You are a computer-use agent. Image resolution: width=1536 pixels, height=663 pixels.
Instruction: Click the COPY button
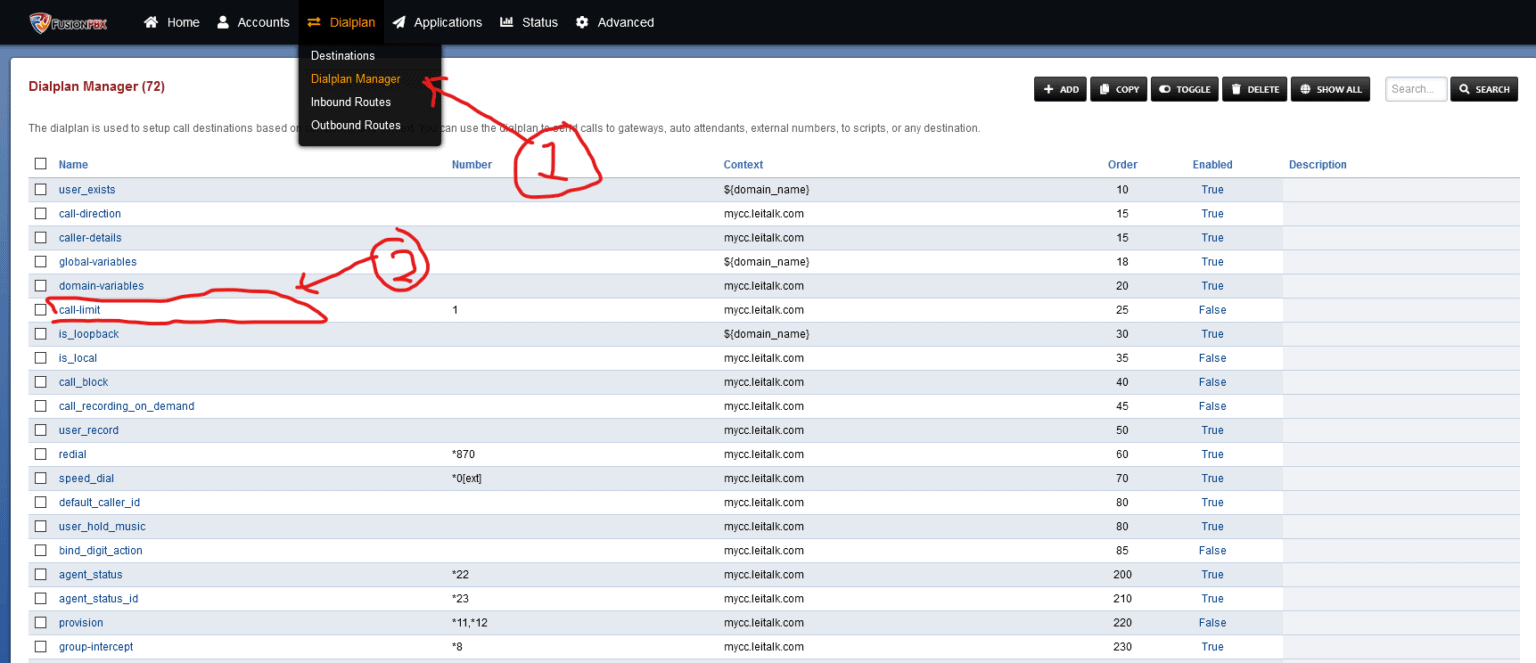tap(1119, 89)
